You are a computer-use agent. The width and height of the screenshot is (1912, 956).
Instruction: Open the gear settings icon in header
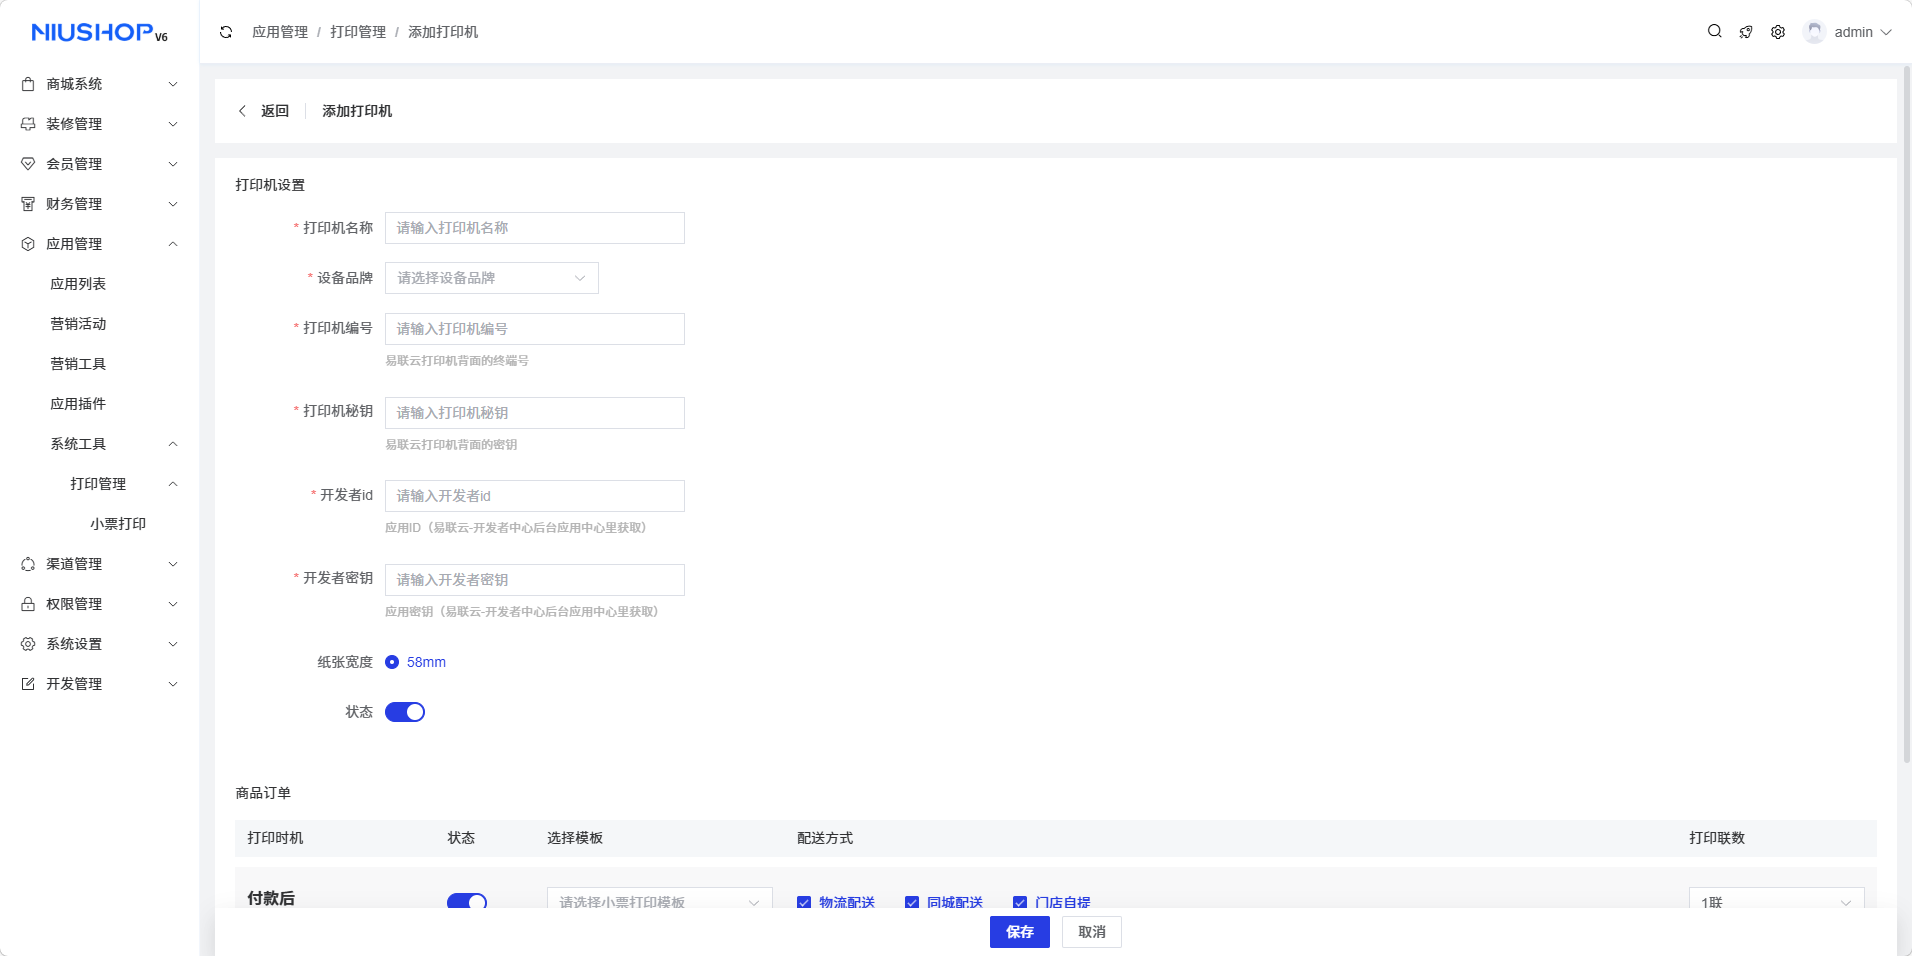click(x=1778, y=32)
